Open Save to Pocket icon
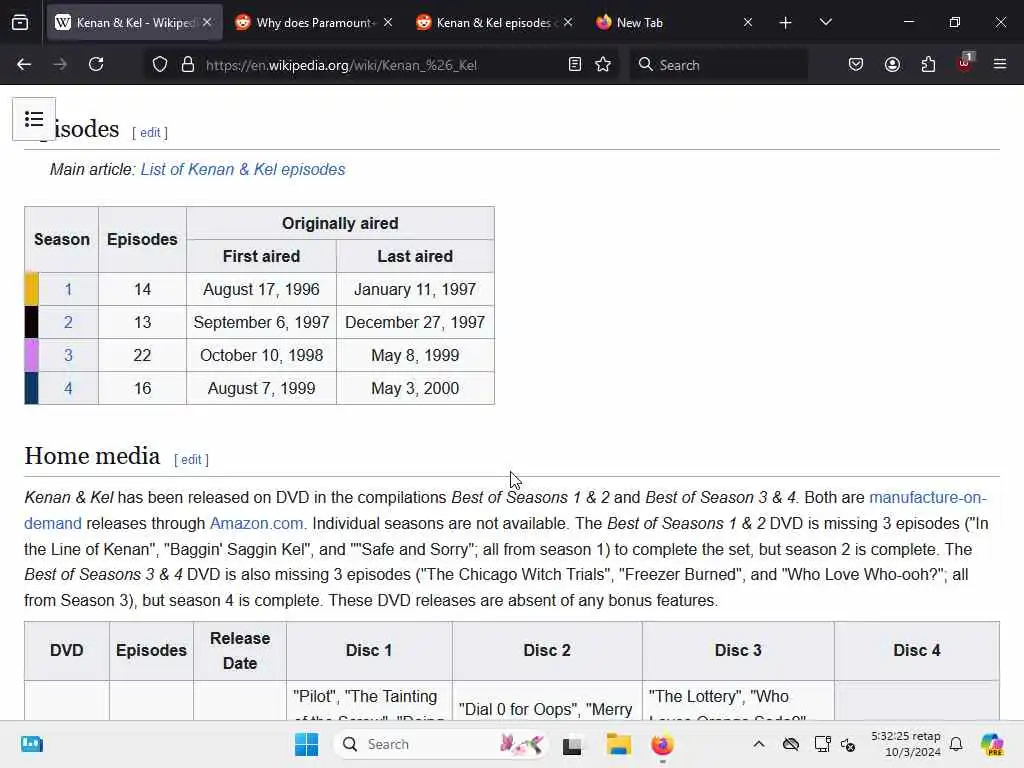1024x768 pixels. click(x=856, y=65)
